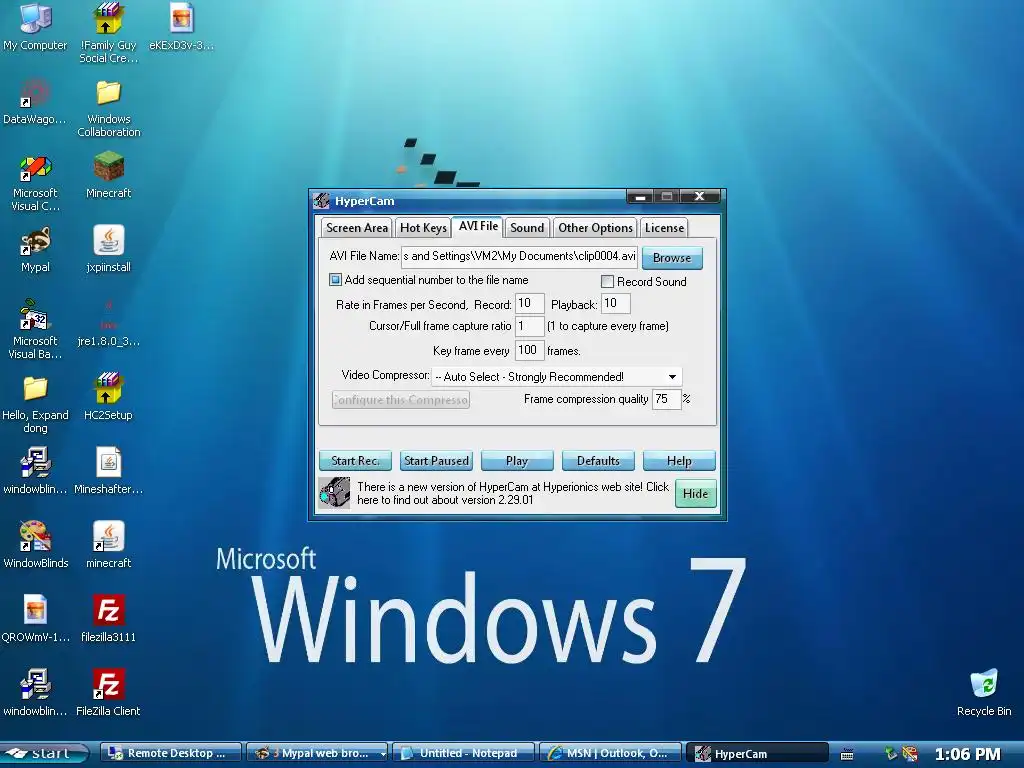1024x768 pixels.
Task: Click Record frames per second field
Action: pos(529,303)
